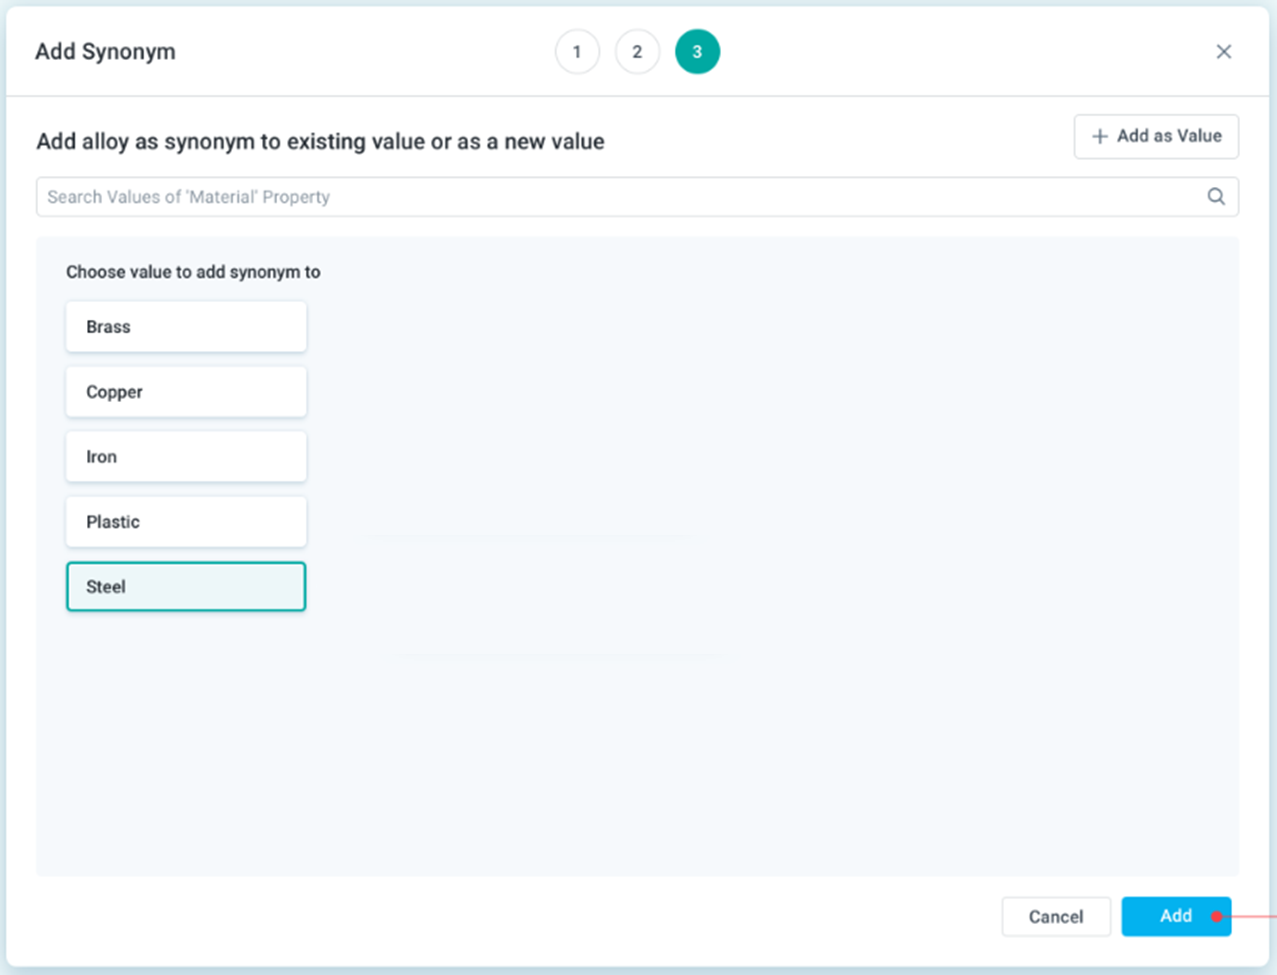
Task: Select the Copper value
Action: tap(186, 392)
